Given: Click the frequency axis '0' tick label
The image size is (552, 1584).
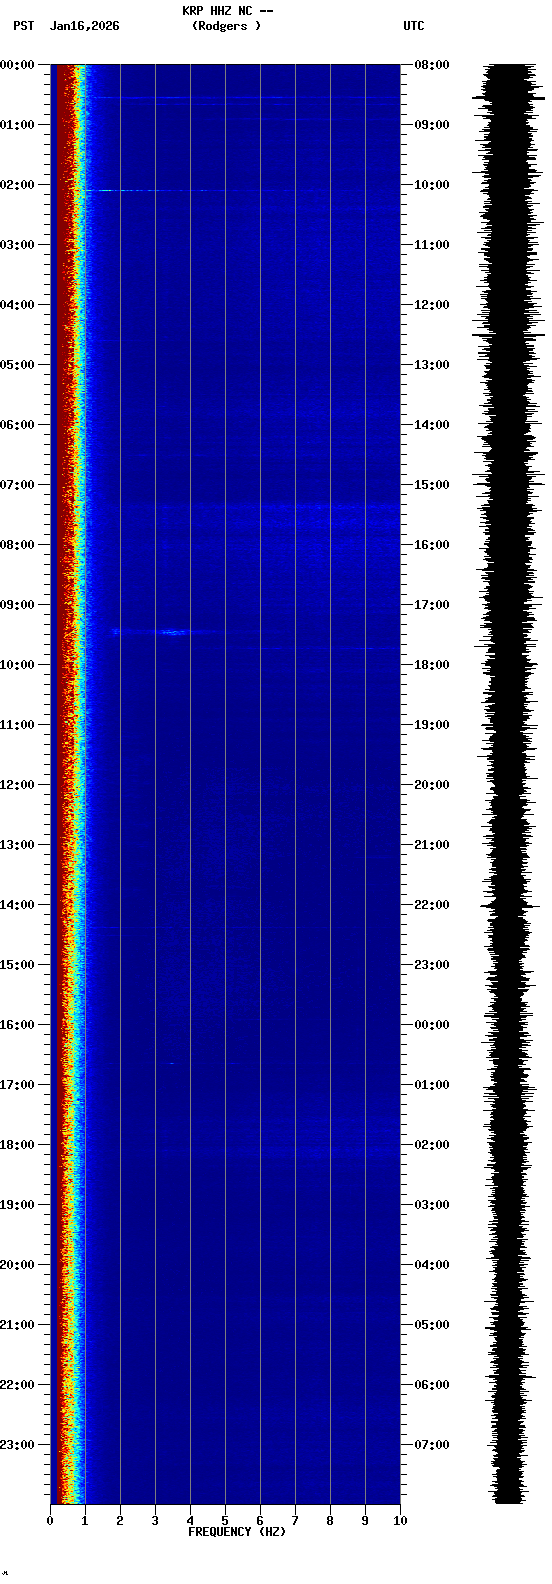Looking at the screenshot, I should pyautogui.click(x=50, y=1521).
